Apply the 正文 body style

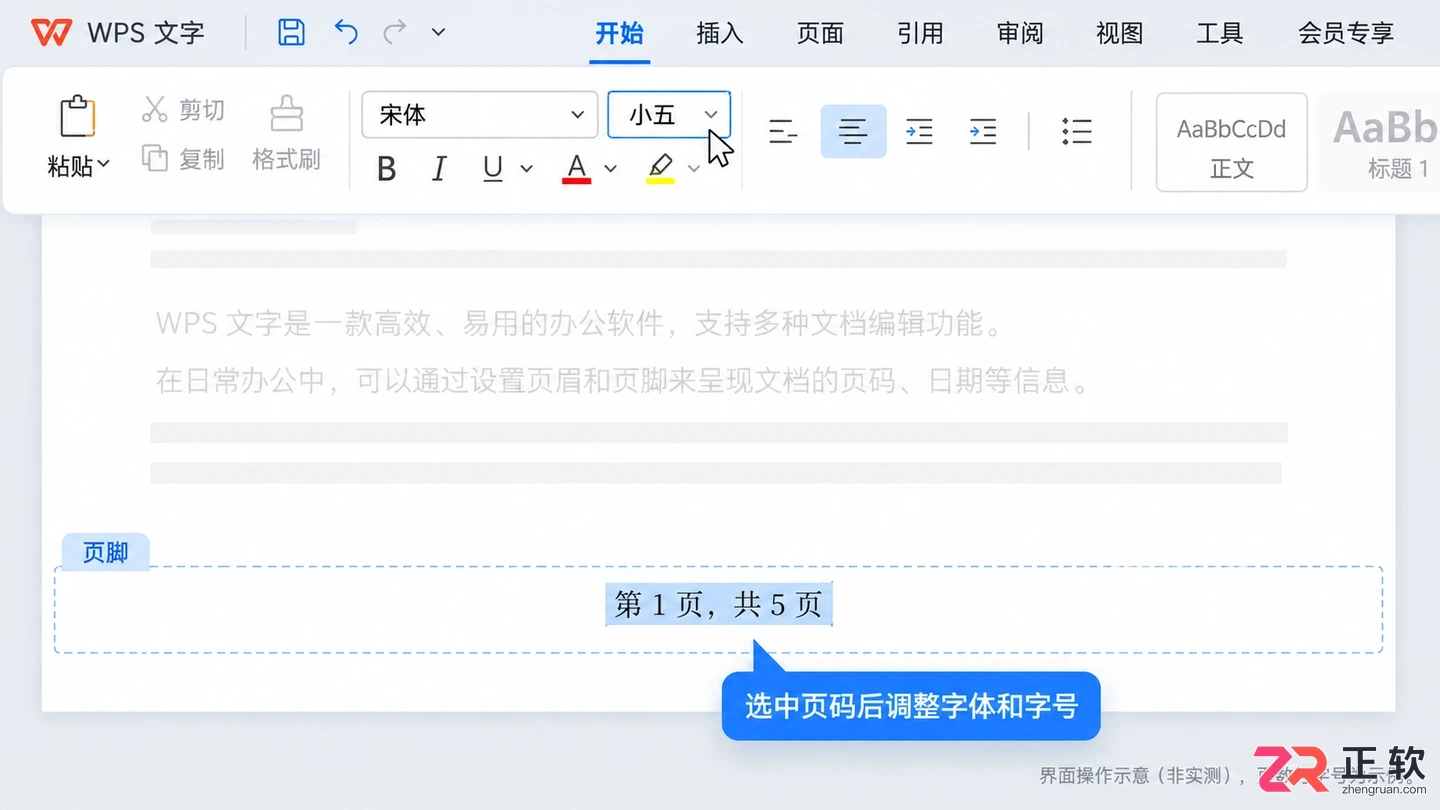pyautogui.click(x=1232, y=142)
